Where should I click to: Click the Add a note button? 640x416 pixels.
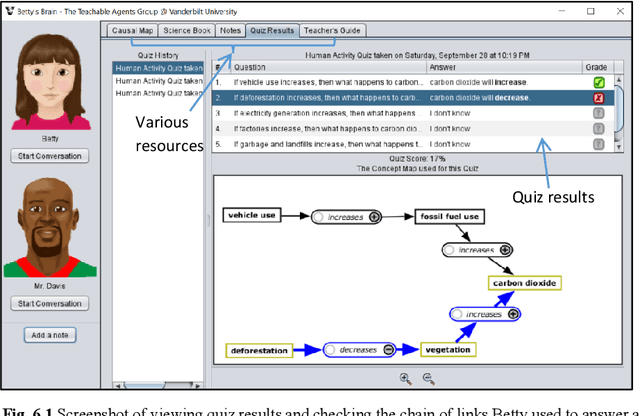click(50, 335)
